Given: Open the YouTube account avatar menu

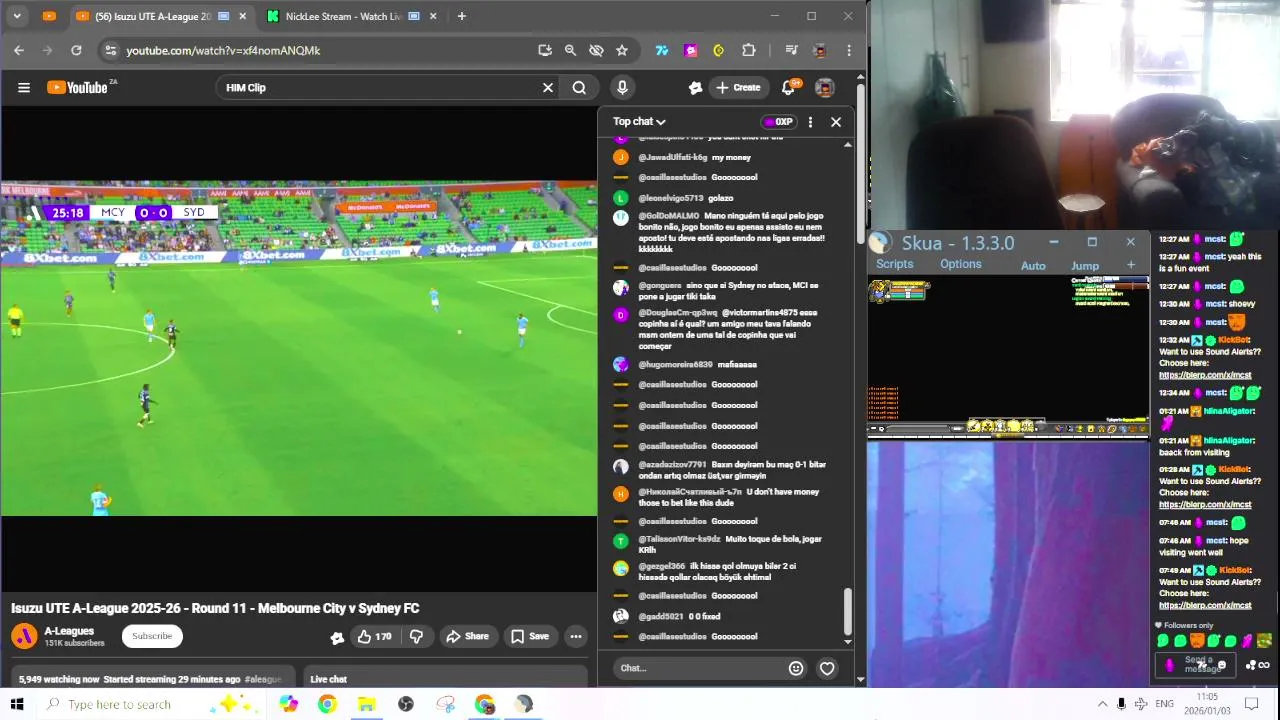Looking at the screenshot, I should click(x=825, y=88).
